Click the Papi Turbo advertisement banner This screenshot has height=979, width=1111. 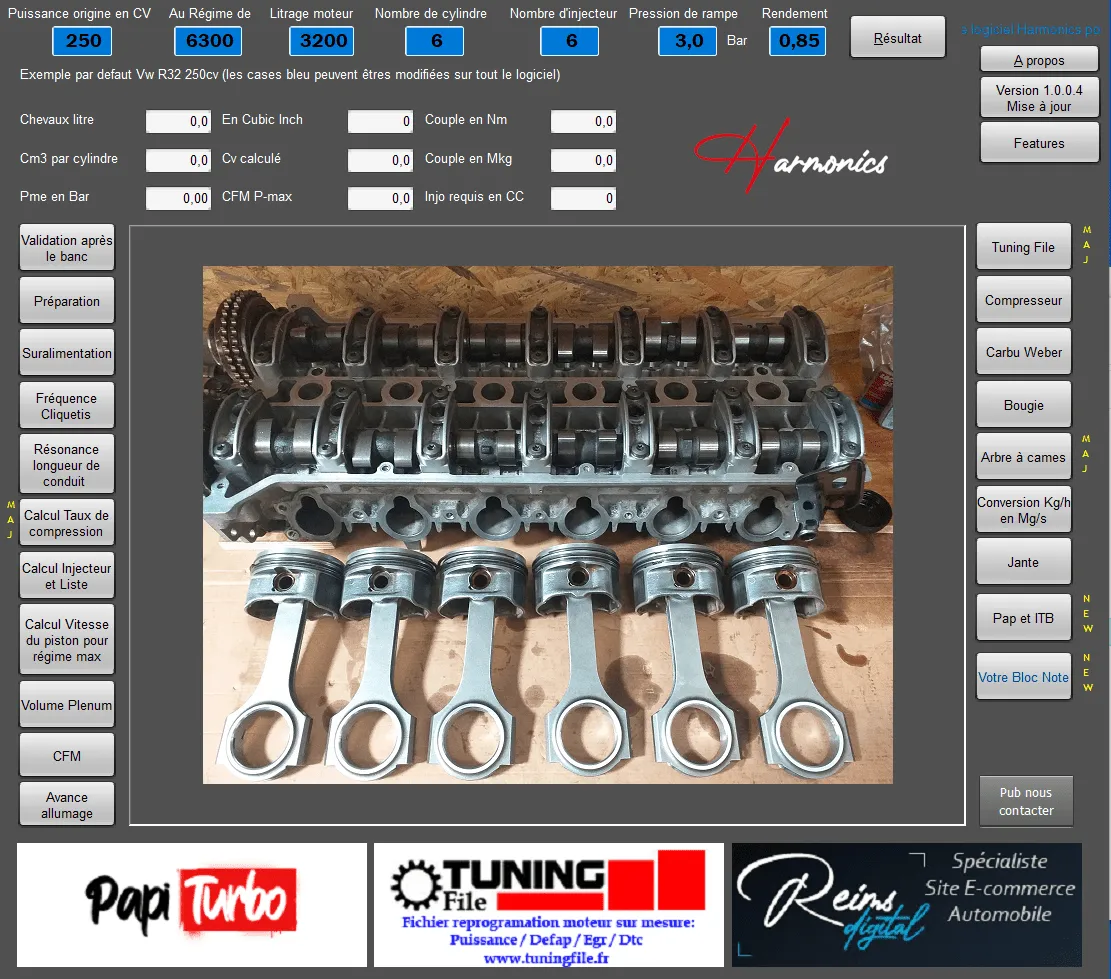191,905
